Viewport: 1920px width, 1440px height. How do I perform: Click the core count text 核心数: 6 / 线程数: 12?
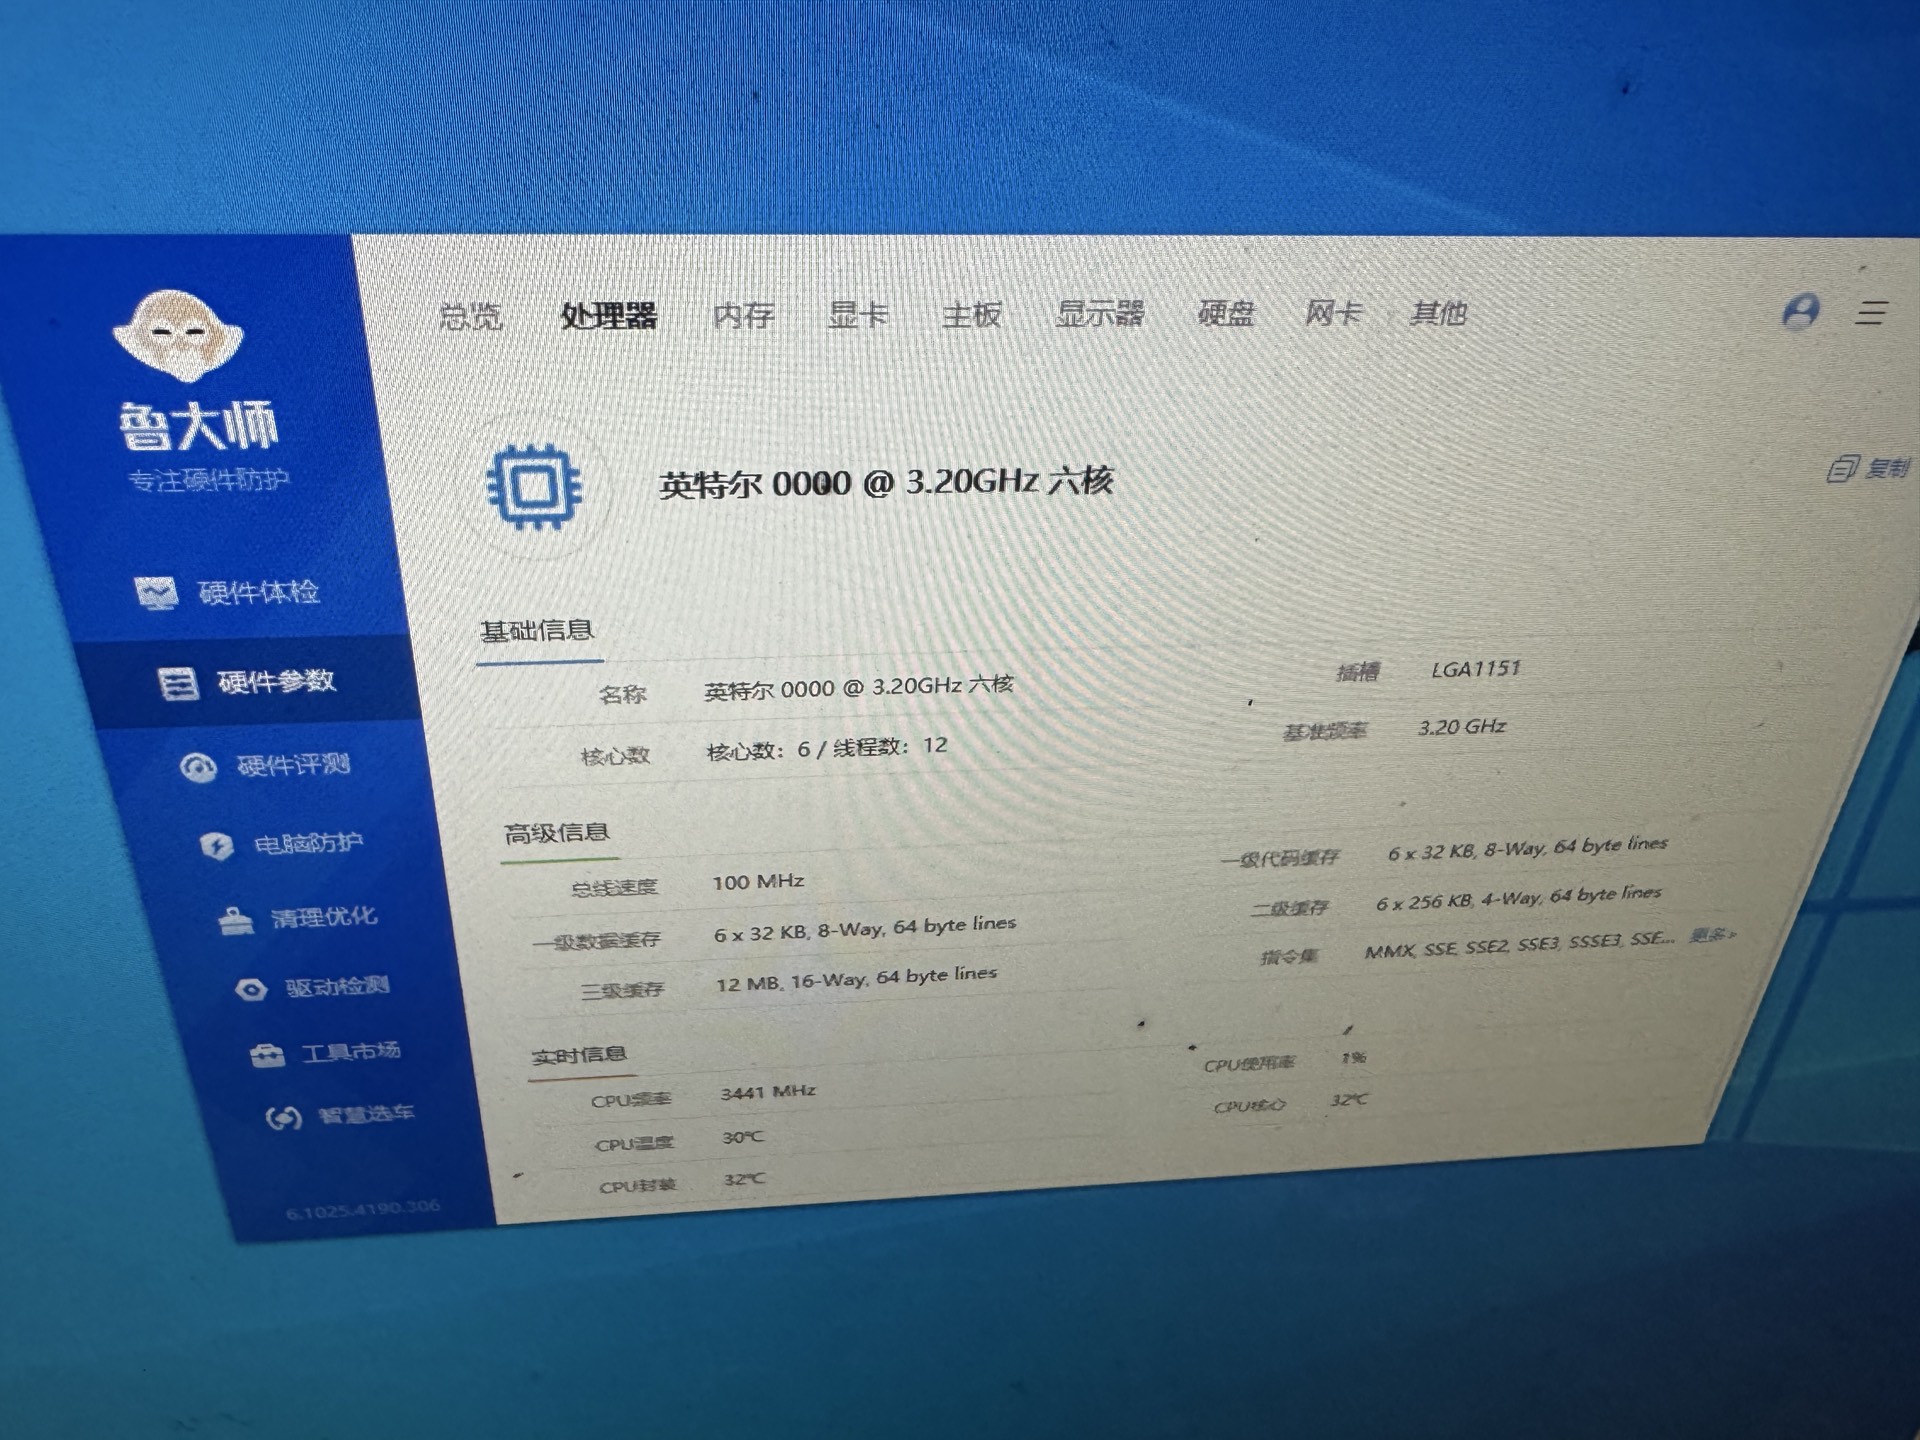tap(826, 748)
